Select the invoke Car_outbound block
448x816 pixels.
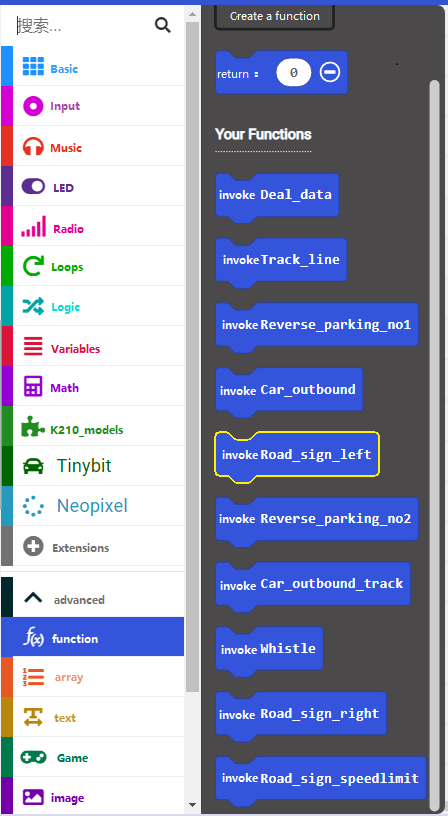[x=289, y=390]
